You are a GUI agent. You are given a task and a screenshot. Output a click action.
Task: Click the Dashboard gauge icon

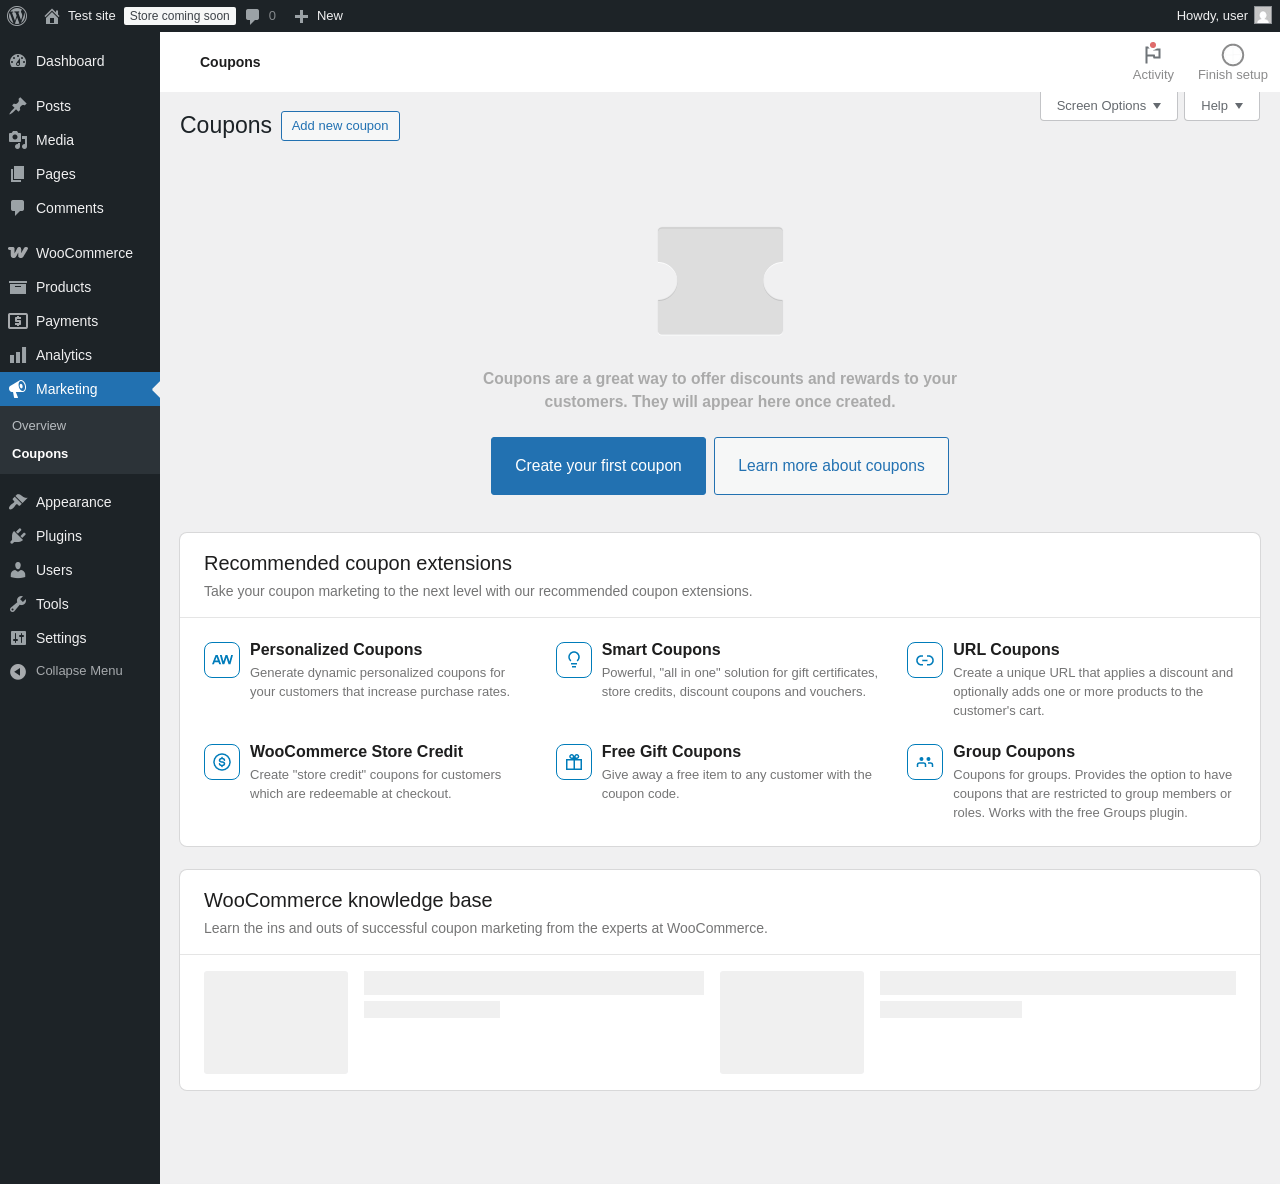[18, 61]
